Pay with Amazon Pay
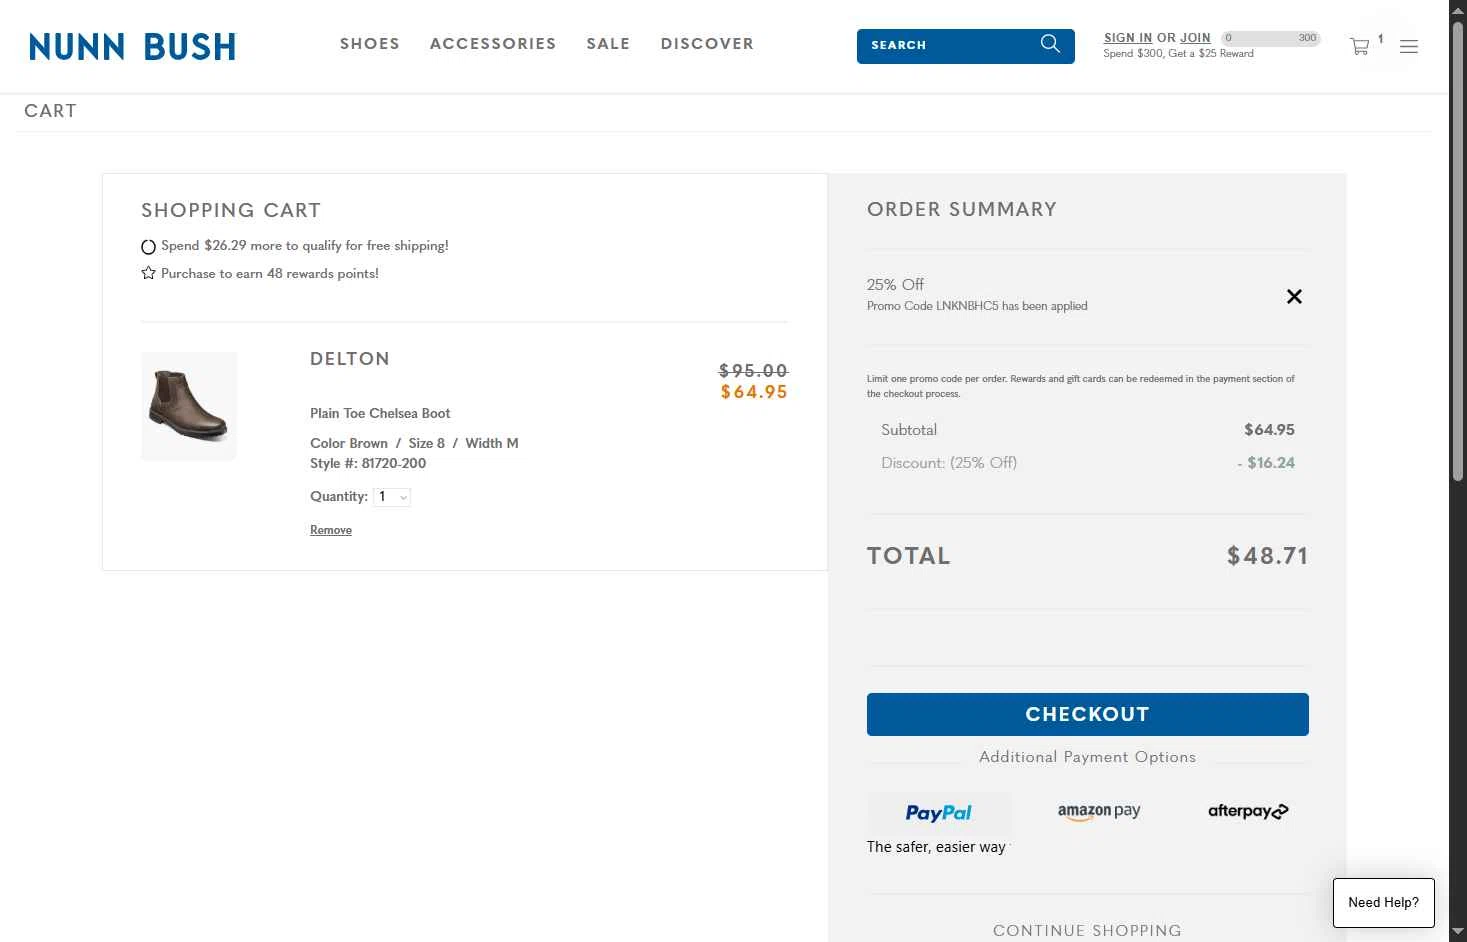Viewport: 1467px width, 942px height. [x=1099, y=811]
